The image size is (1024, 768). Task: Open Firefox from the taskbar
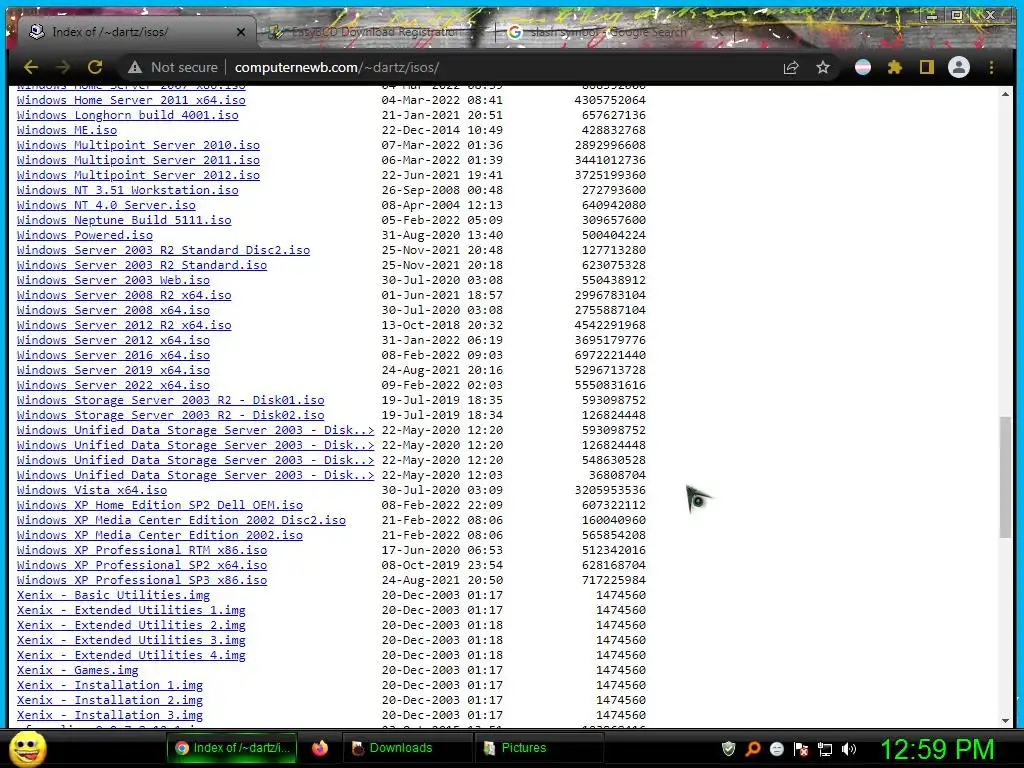(319, 748)
